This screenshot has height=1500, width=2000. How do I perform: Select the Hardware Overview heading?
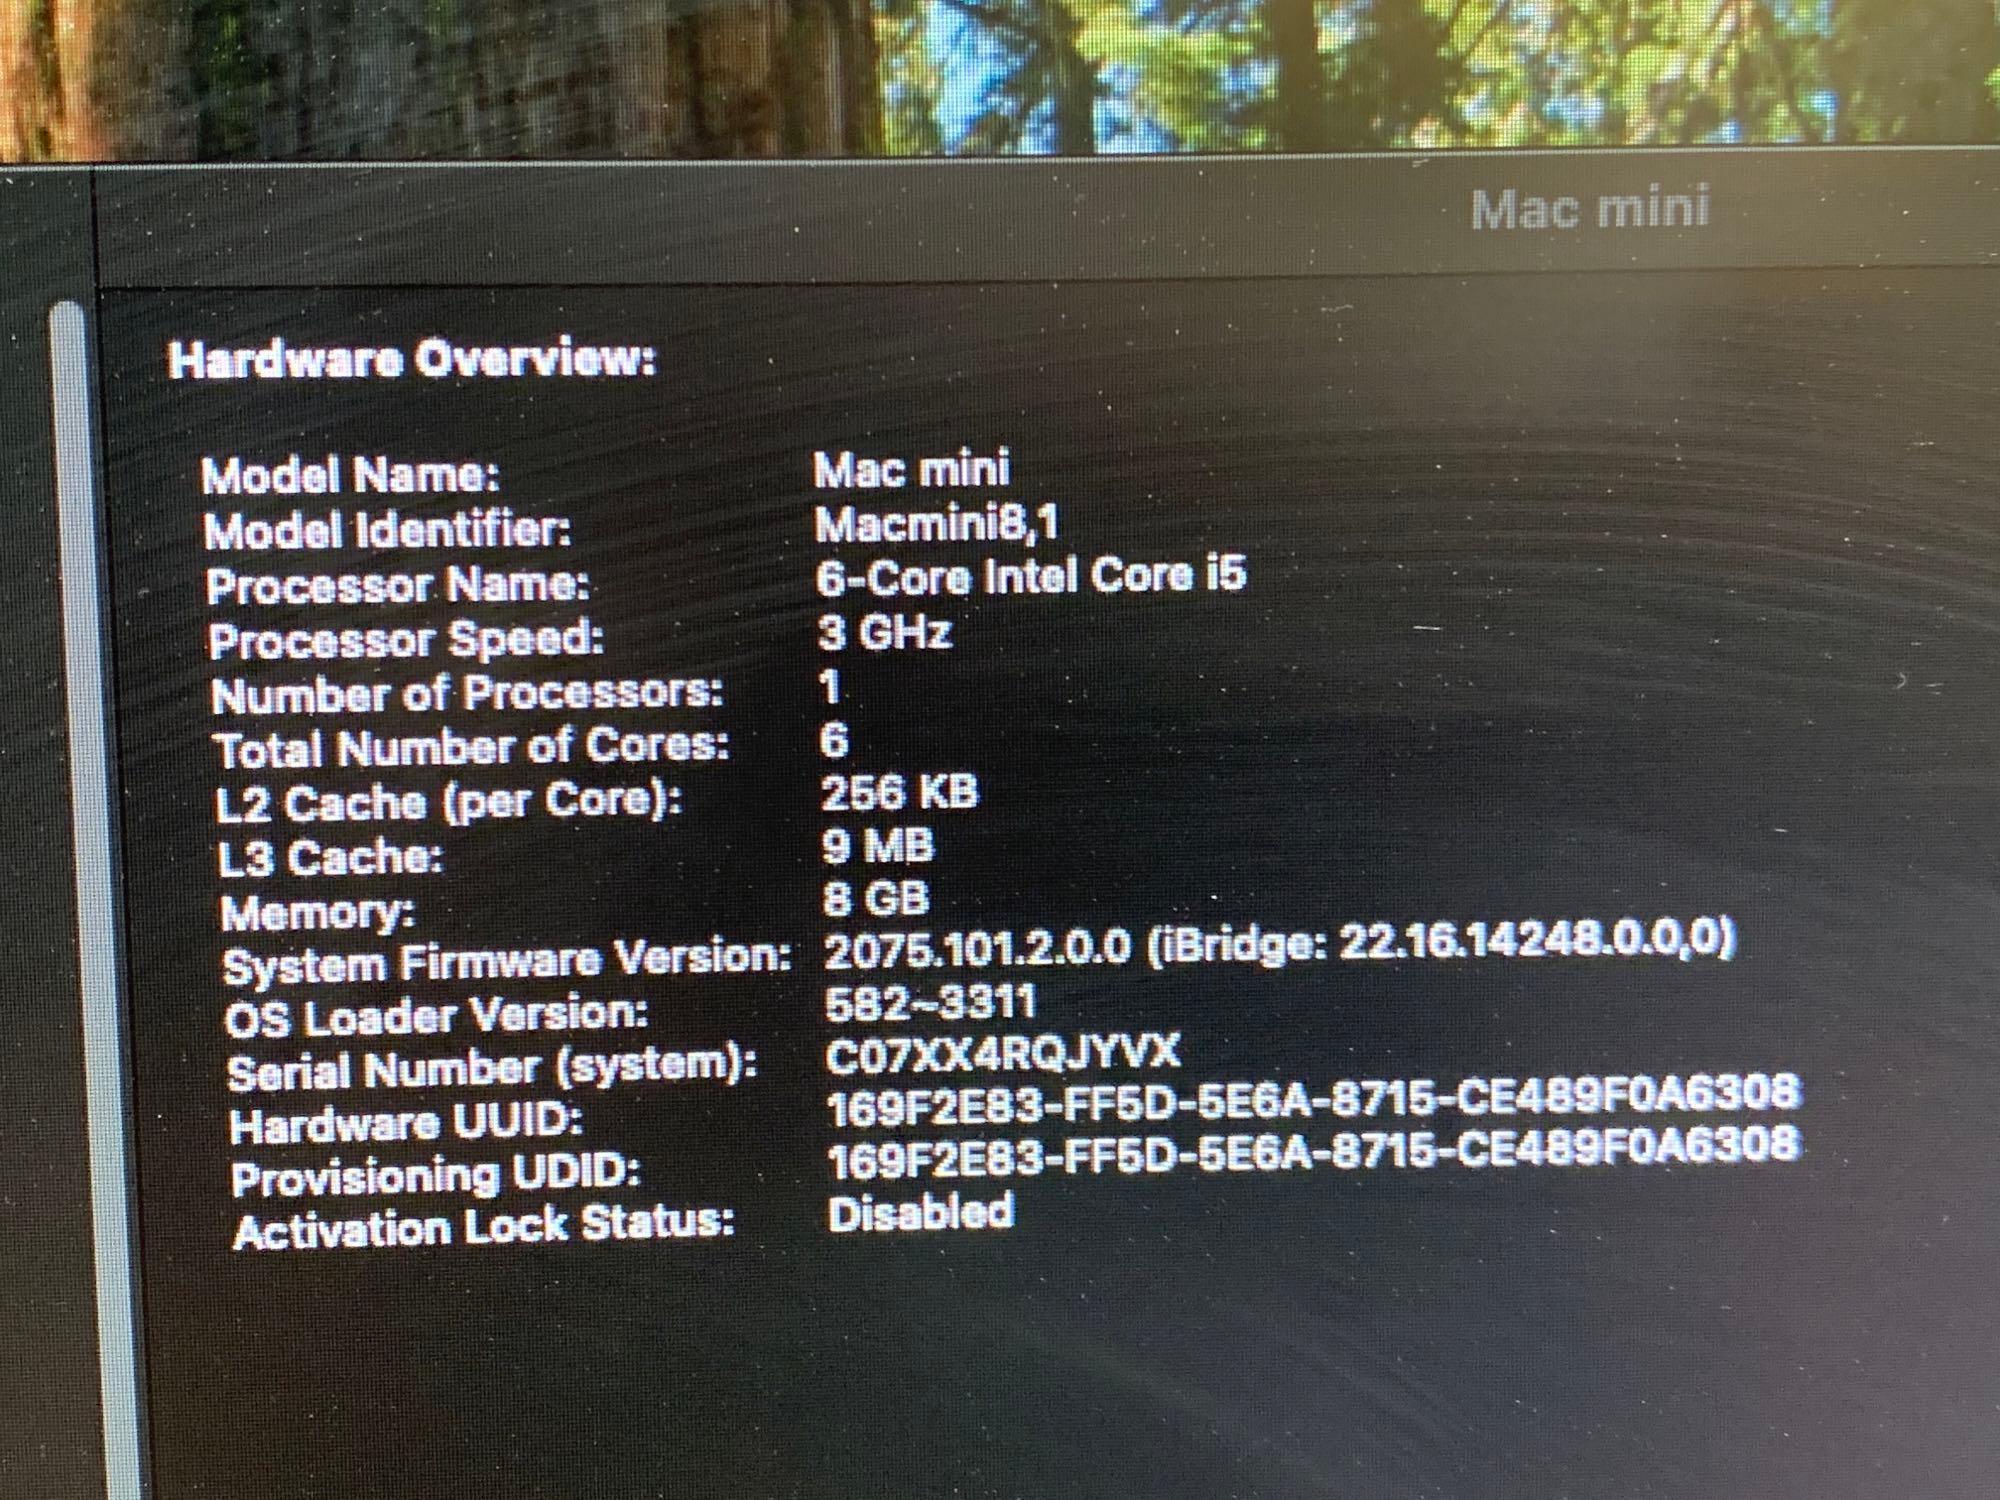tap(412, 360)
